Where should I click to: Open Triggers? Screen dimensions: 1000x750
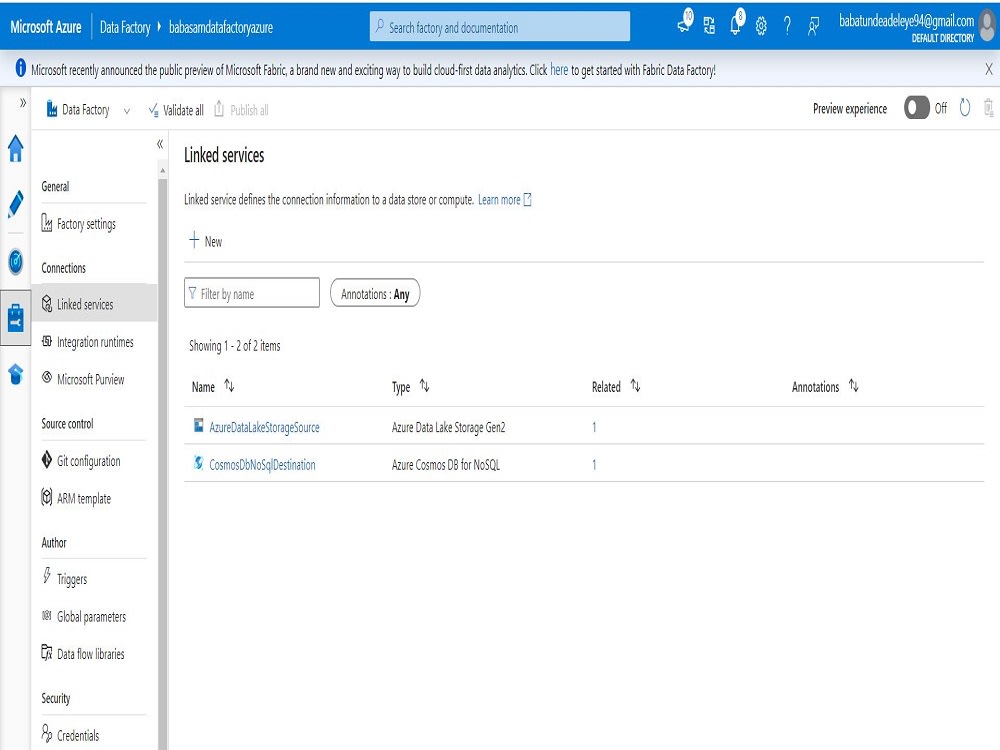coord(71,579)
